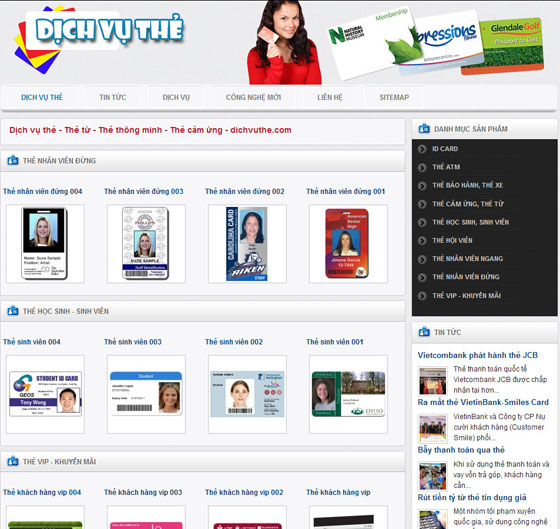Click the card icon beside Tin Tức sidebar heading
Viewport: 560px width, 529px height.
click(x=424, y=332)
